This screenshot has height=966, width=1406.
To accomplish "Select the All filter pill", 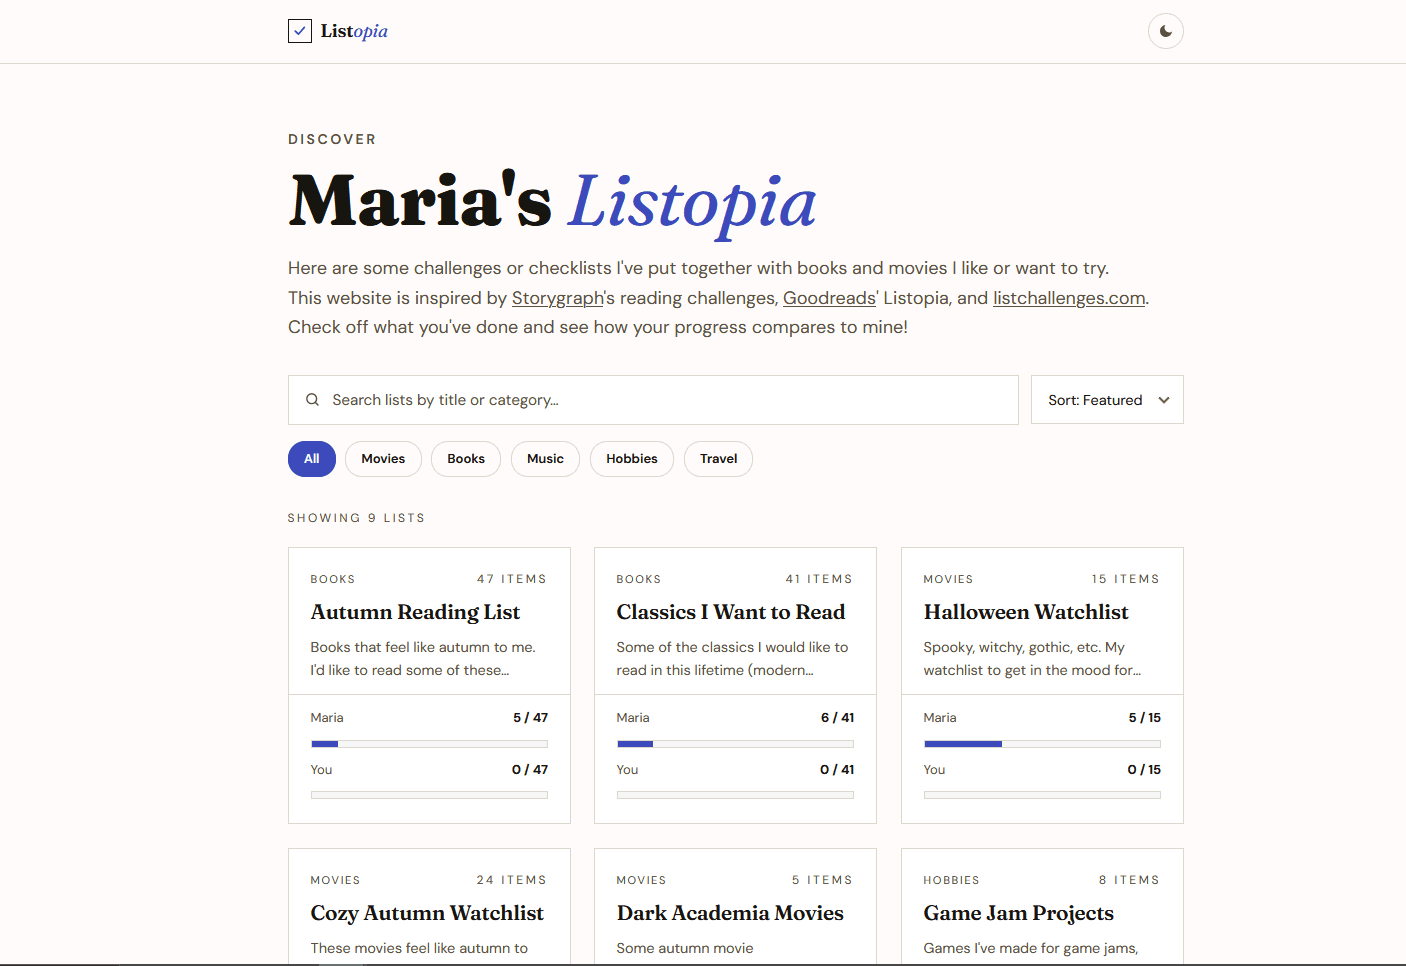I will (312, 459).
